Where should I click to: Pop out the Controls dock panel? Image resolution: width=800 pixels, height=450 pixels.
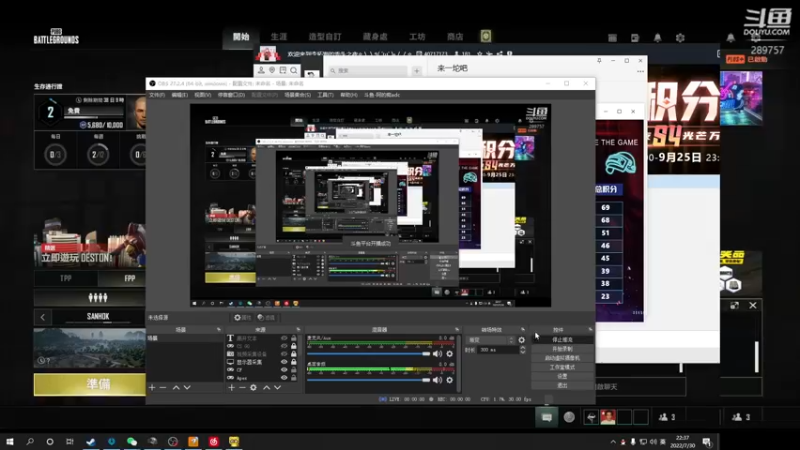click(x=590, y=330)
